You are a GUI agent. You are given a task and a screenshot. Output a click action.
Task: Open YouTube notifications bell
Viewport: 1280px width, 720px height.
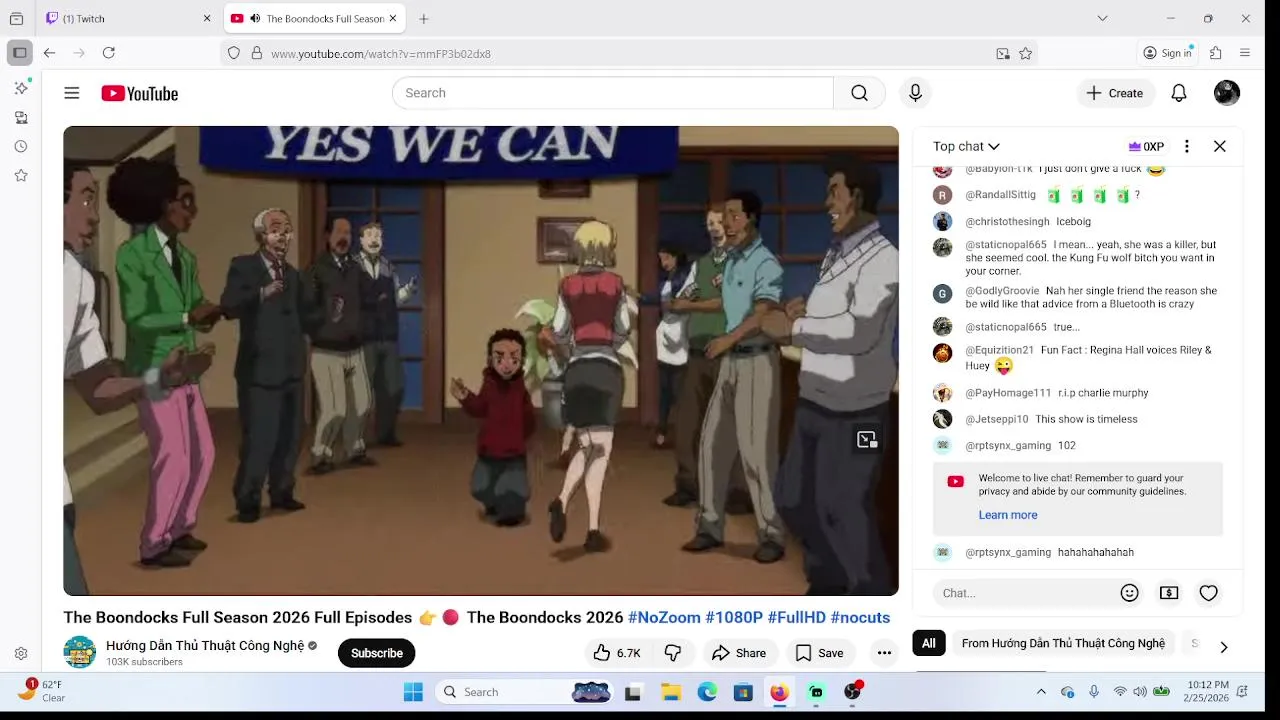(1179, 93)
